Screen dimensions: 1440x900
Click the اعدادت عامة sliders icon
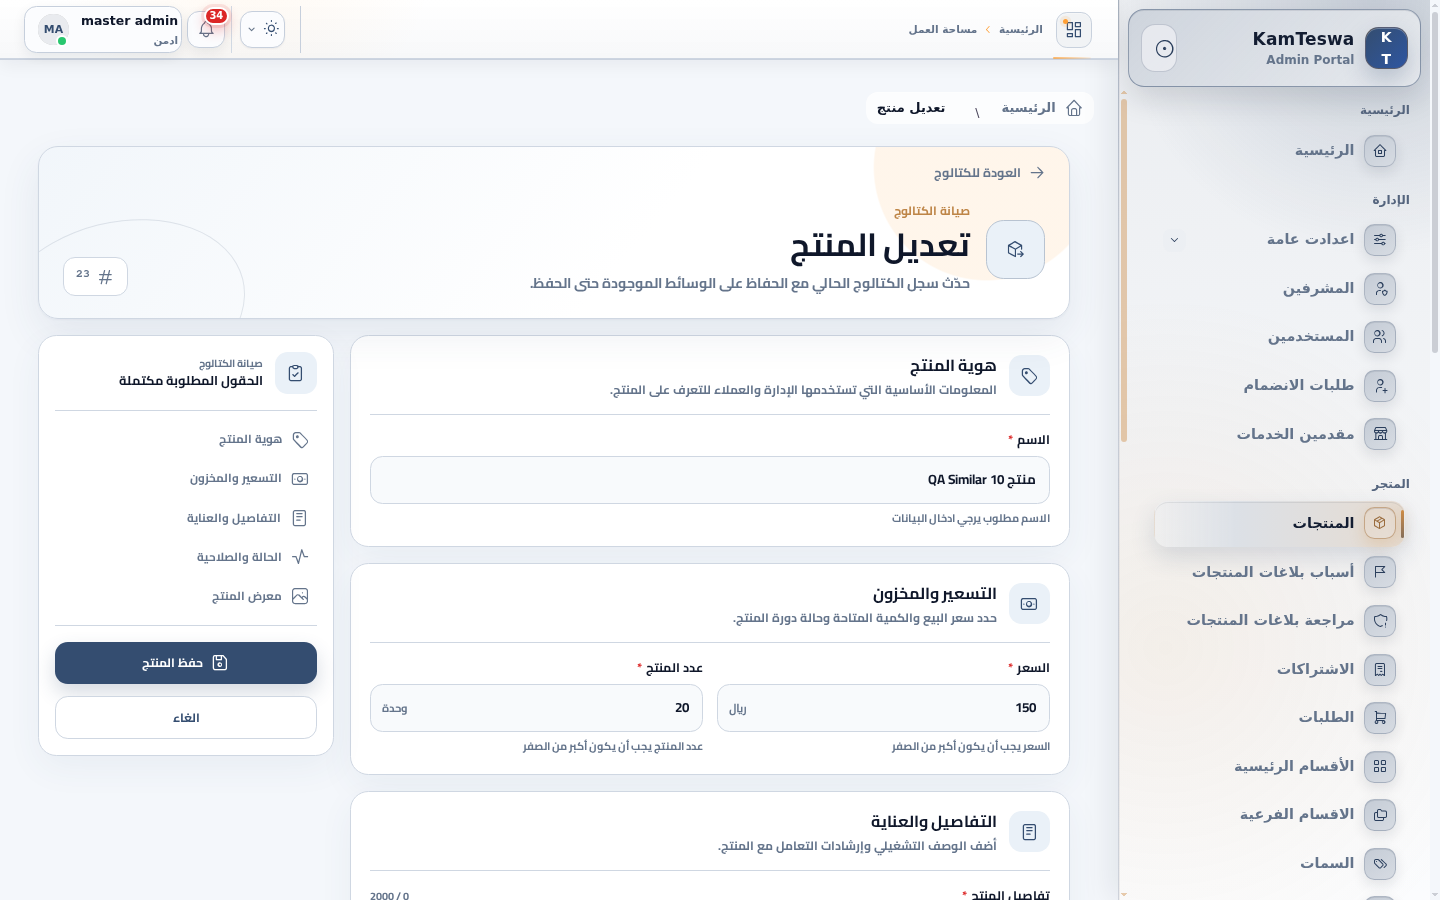tap(1380, 240)
